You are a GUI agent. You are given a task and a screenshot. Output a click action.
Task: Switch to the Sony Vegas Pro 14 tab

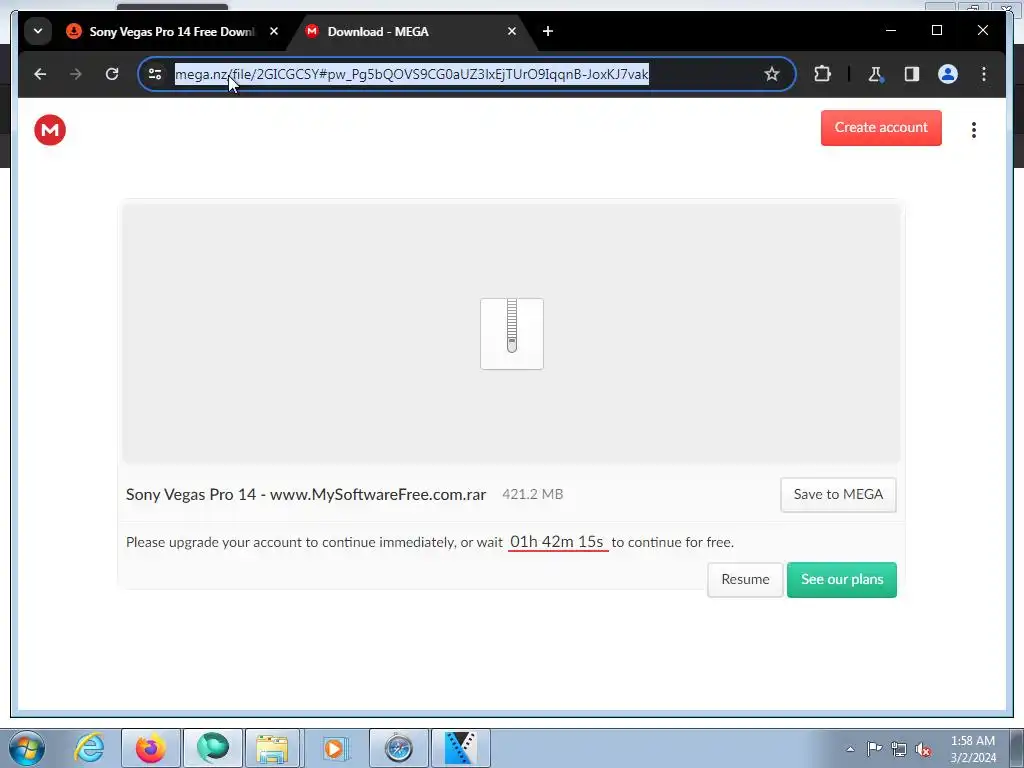click(171, 31)
